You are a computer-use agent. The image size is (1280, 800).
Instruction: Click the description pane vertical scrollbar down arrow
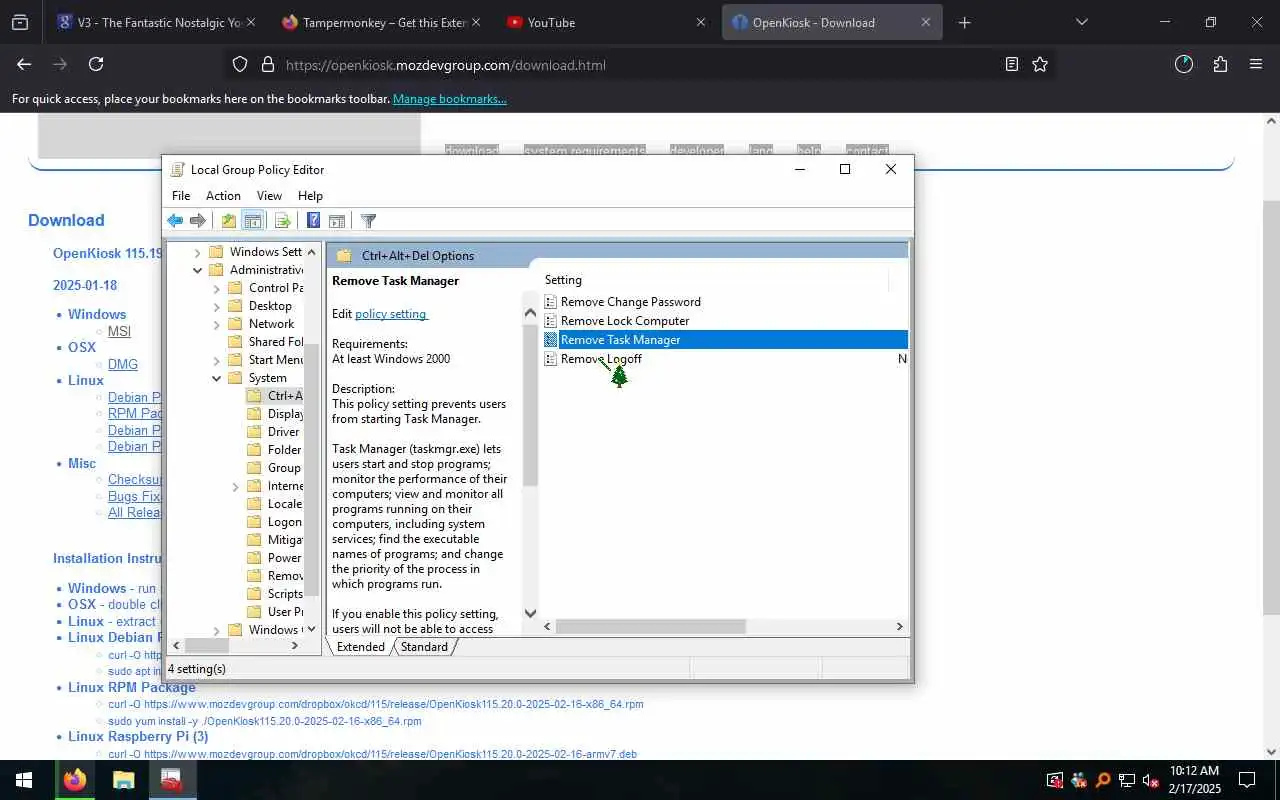pos(531,613)
